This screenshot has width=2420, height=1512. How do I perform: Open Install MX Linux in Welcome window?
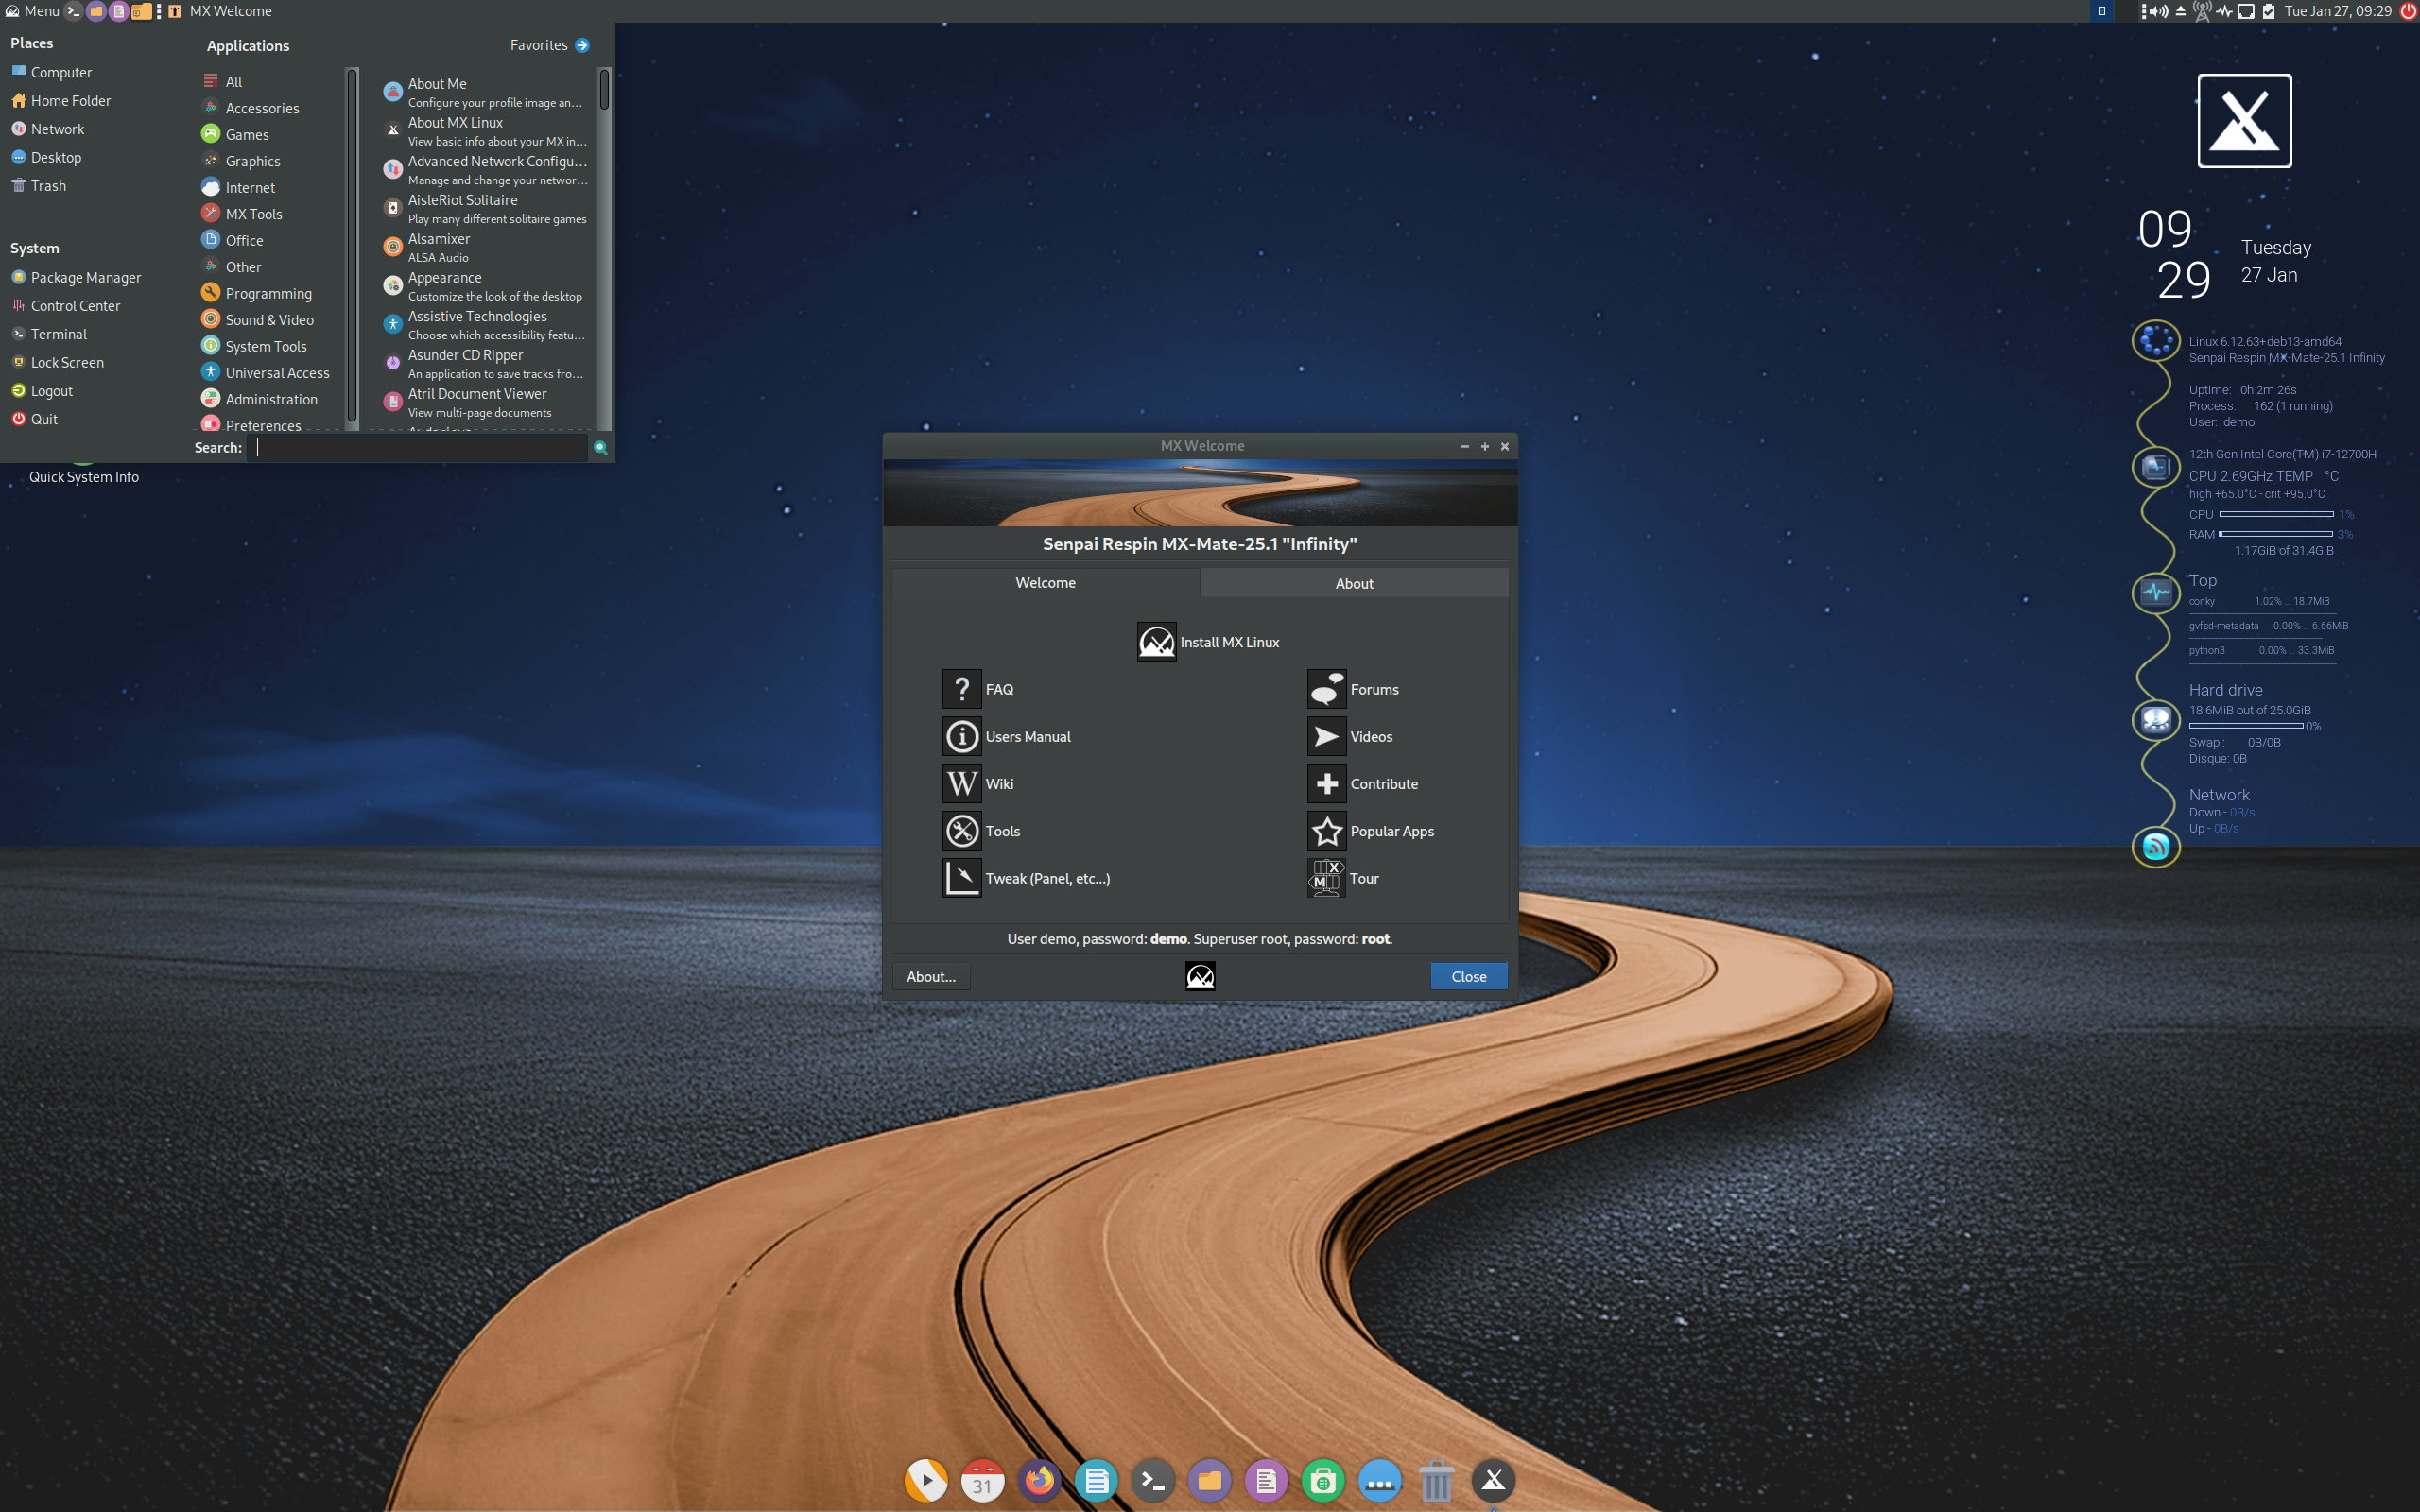(x=1208, y=642)
